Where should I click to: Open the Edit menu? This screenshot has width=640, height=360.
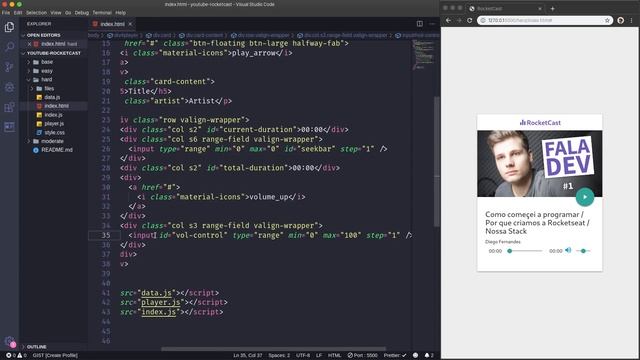(18, 13)
